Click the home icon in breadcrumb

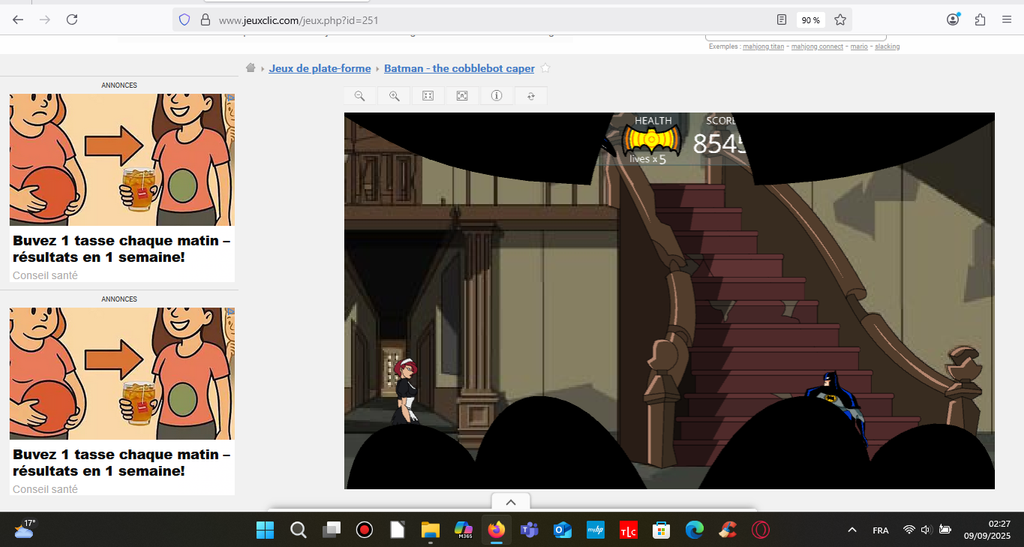click(x=252, y=69)
